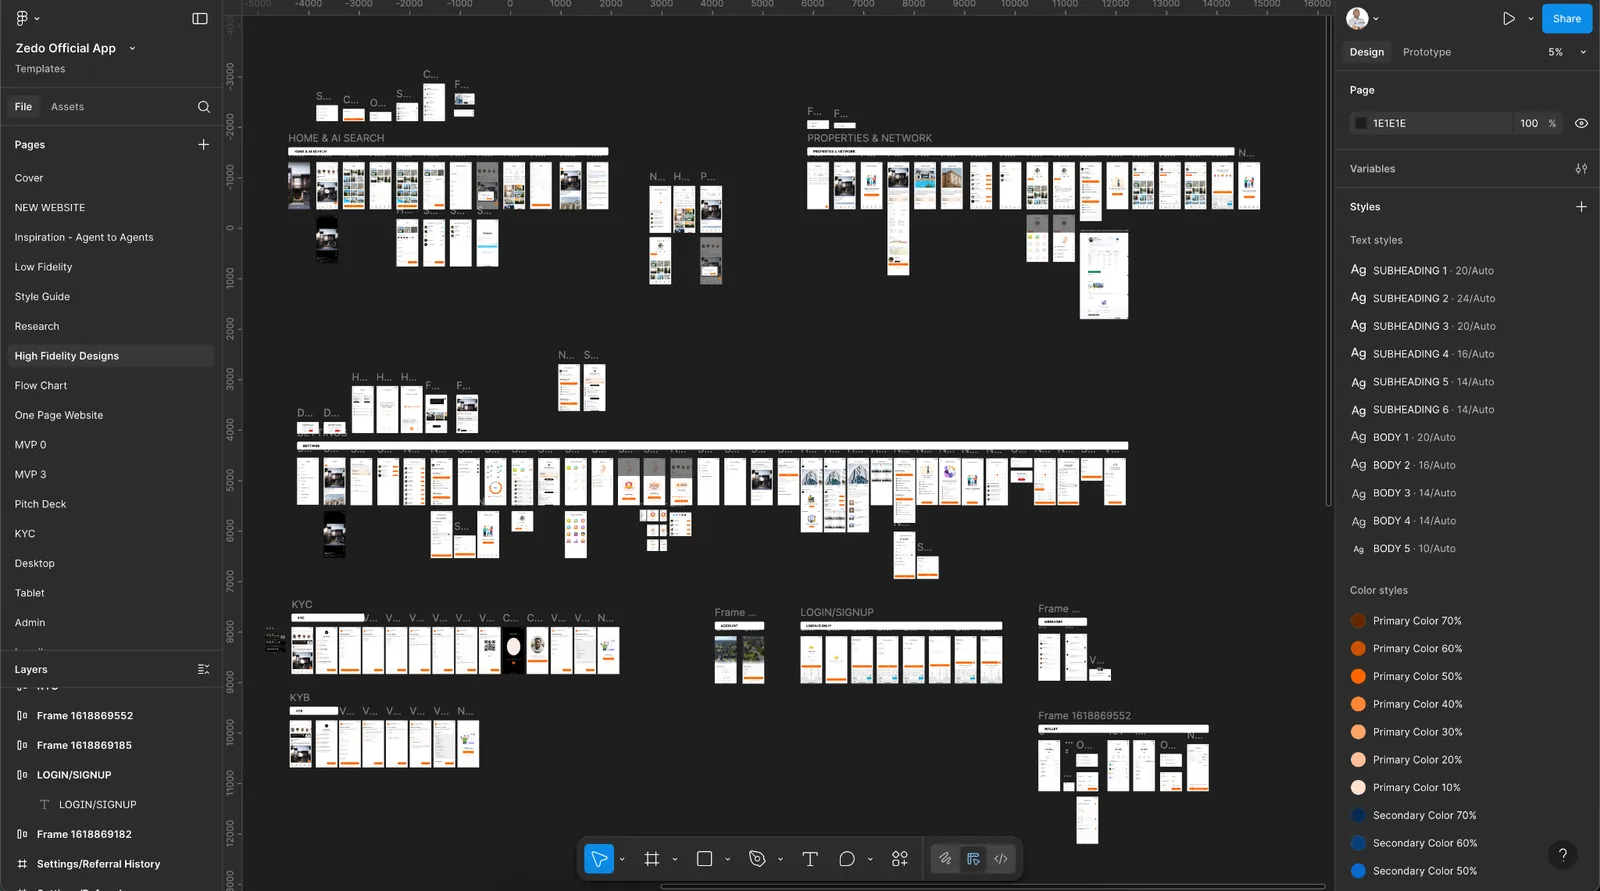Open the Help question mark
The width and height of the screenshot is (1600, 891).
click(x=1562, y=855)
